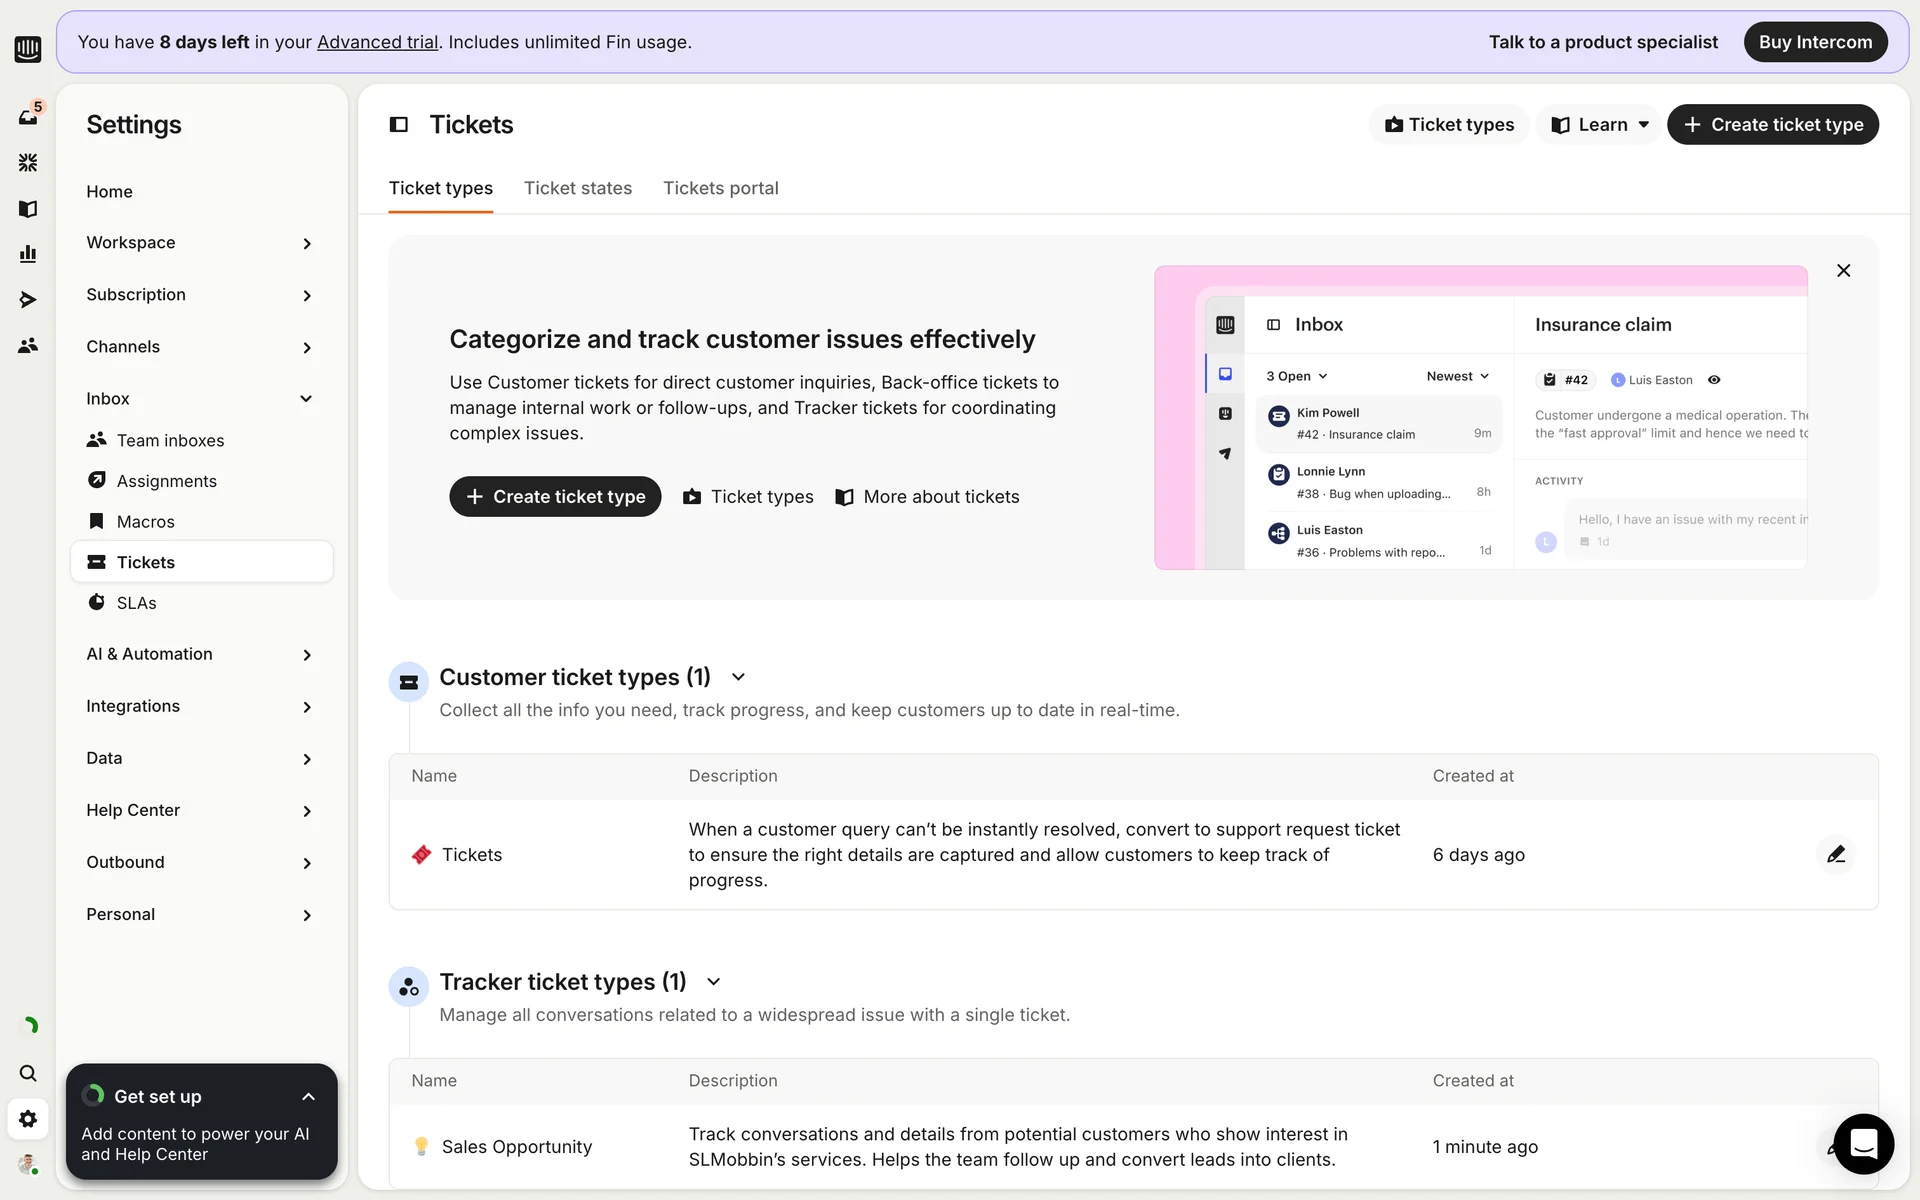This screenshot has width=1920, height=1200.
Task: Collapse the Tracker ticket types section
Action: coord(713,982)
